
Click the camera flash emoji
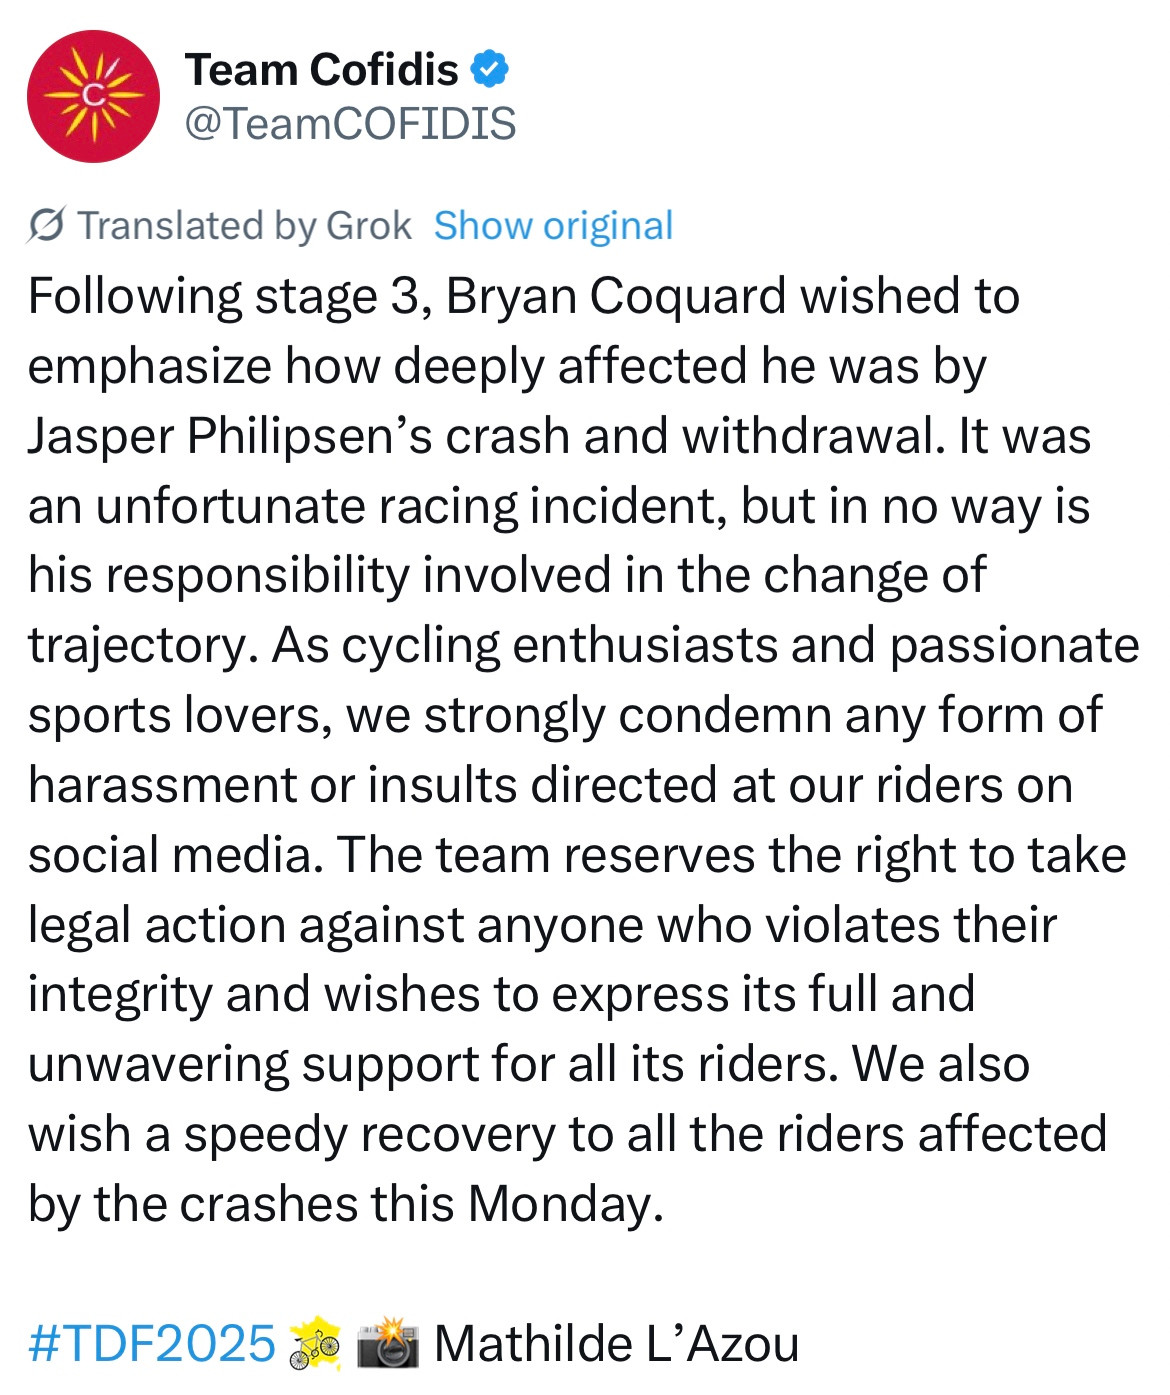[389, 1343]
